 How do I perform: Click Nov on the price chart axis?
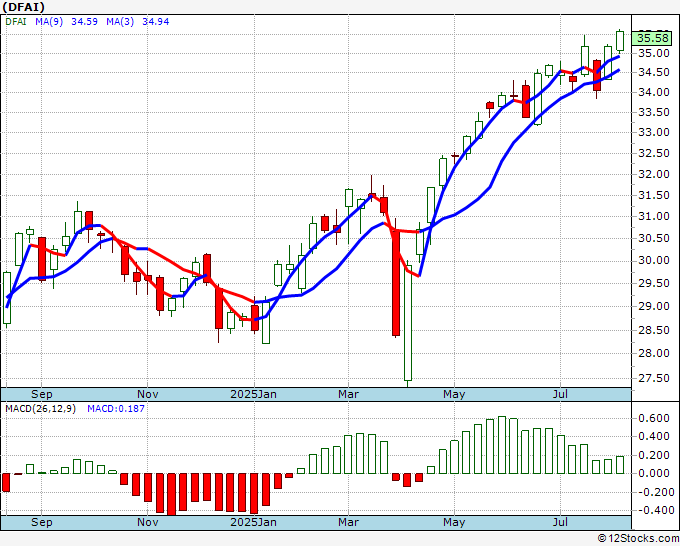coord(147,394)
